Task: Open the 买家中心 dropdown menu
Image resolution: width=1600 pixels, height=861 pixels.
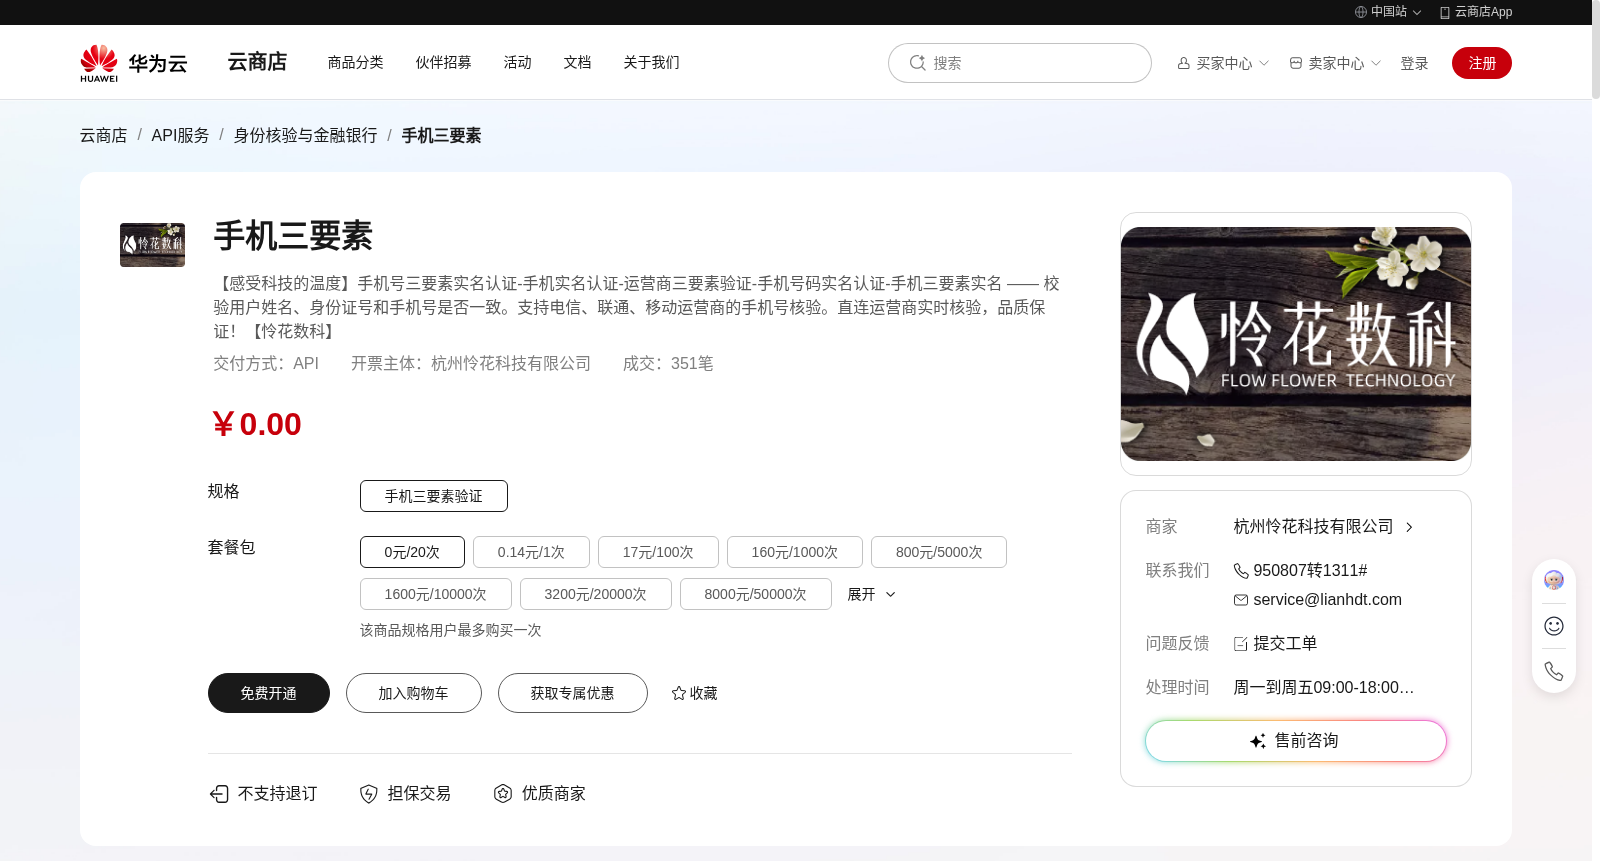Action: tap(1223, 63)
